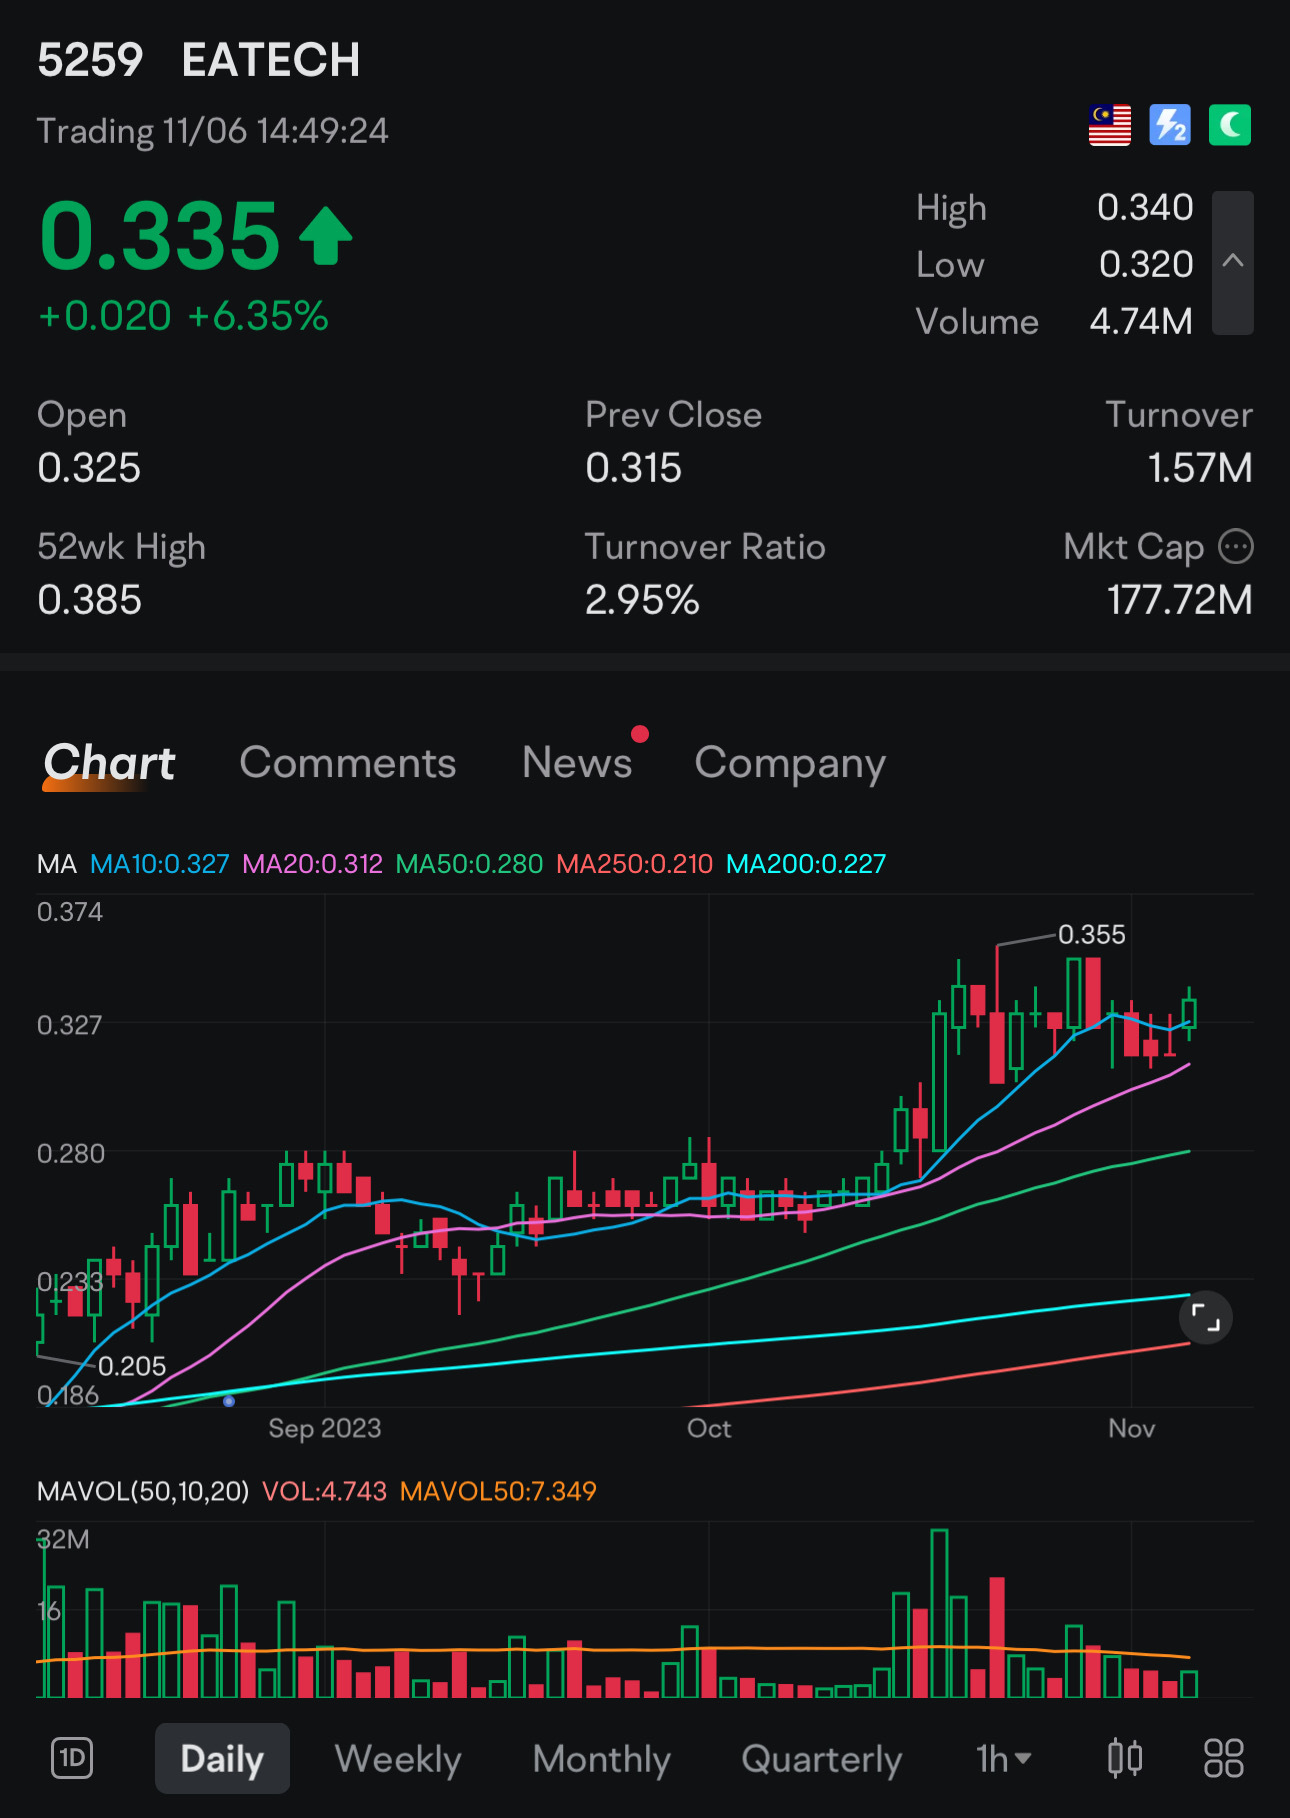Tap the +6.35% change value
1290x1818 pixels.
258,316
